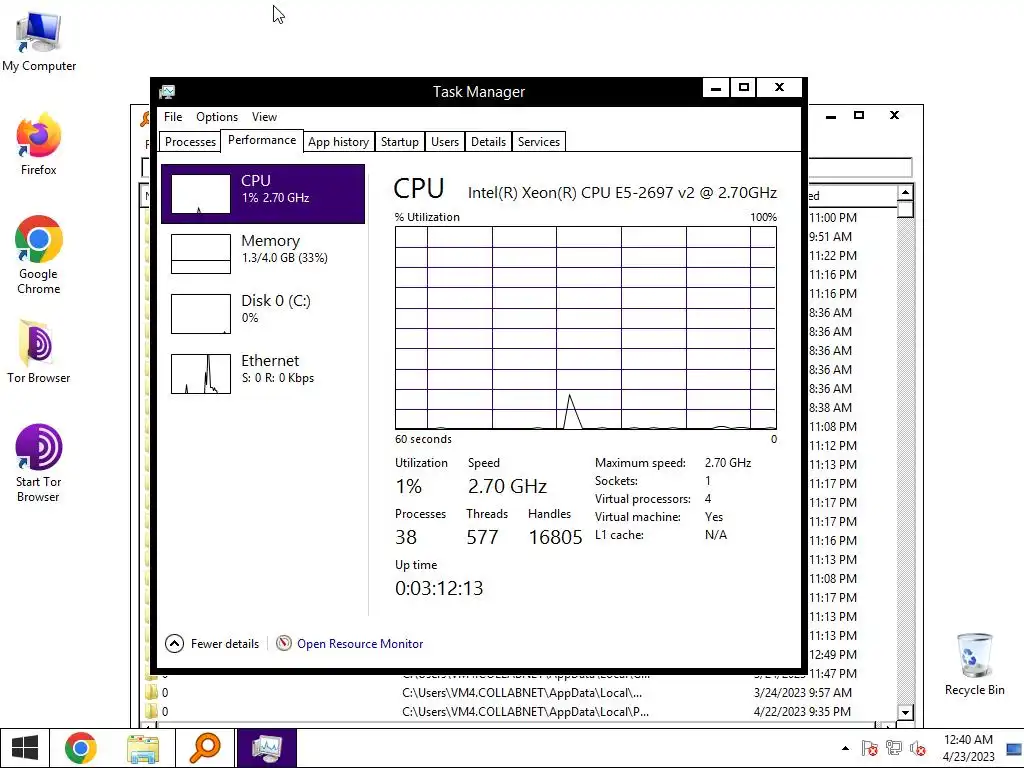
Task: Close the background search window
Action: tap(894, 116)
